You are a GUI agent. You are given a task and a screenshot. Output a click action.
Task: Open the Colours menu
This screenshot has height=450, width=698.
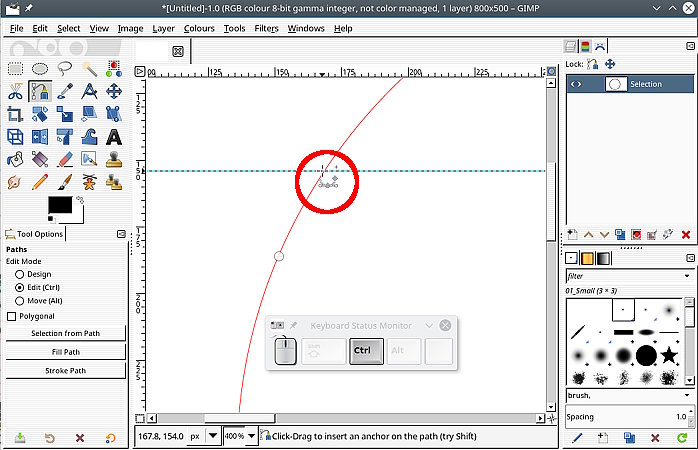tap(199, 29)
